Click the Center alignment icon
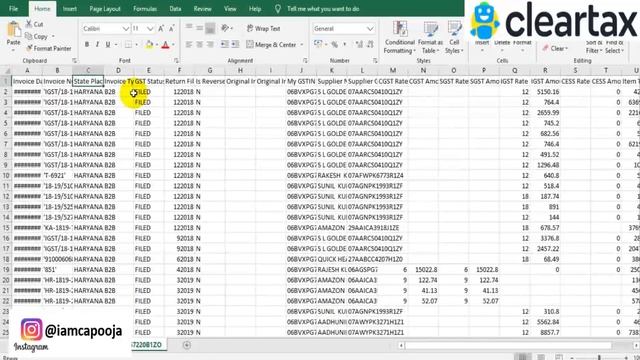Image resolution: width=640 pixels, height=360 pixels. tap(199, 44)
